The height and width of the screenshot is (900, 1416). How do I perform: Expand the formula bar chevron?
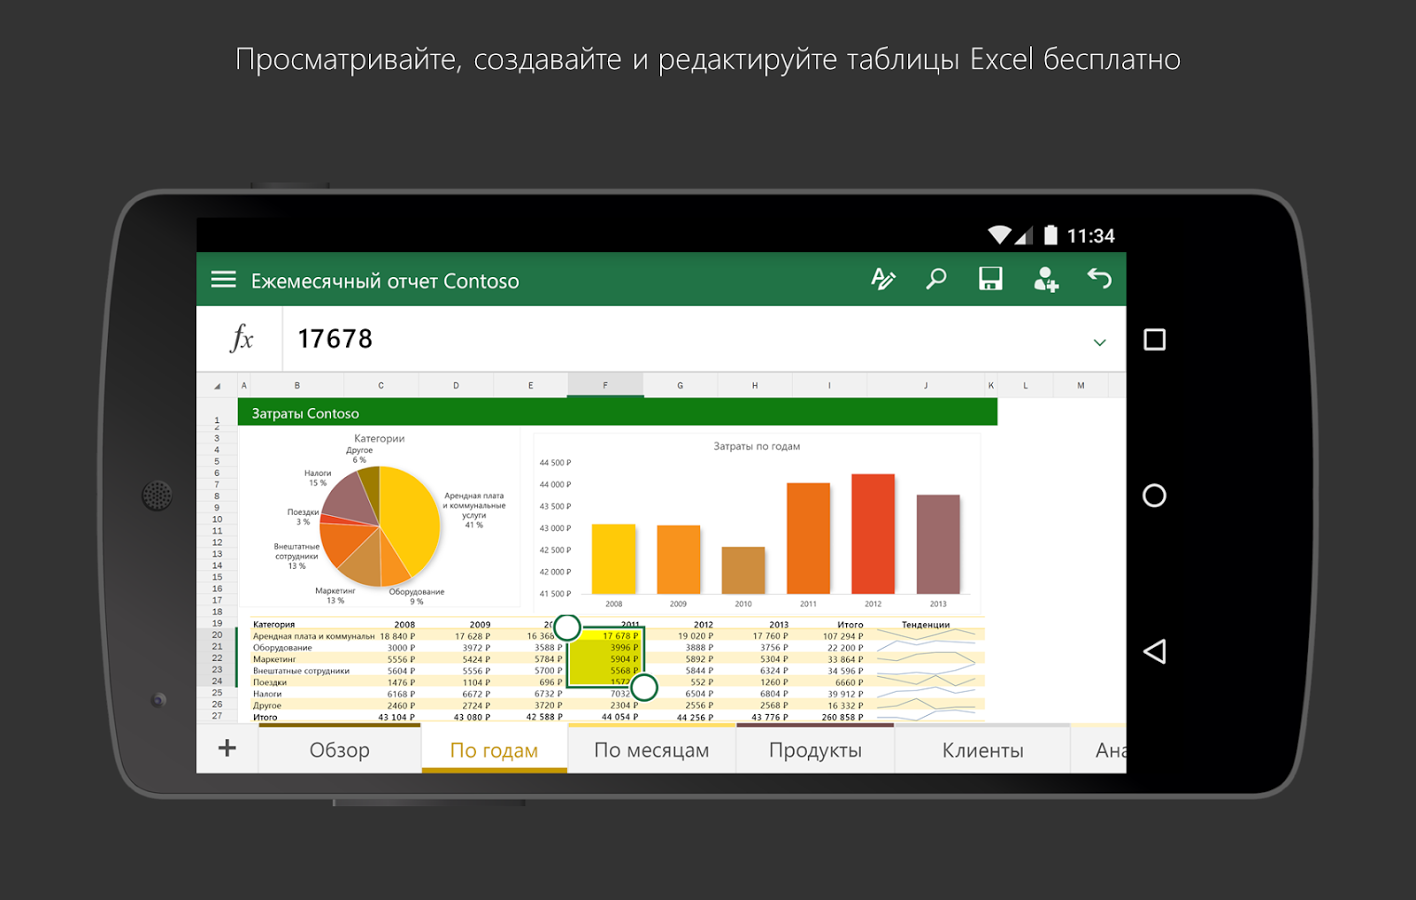(x=1099, y=342)
